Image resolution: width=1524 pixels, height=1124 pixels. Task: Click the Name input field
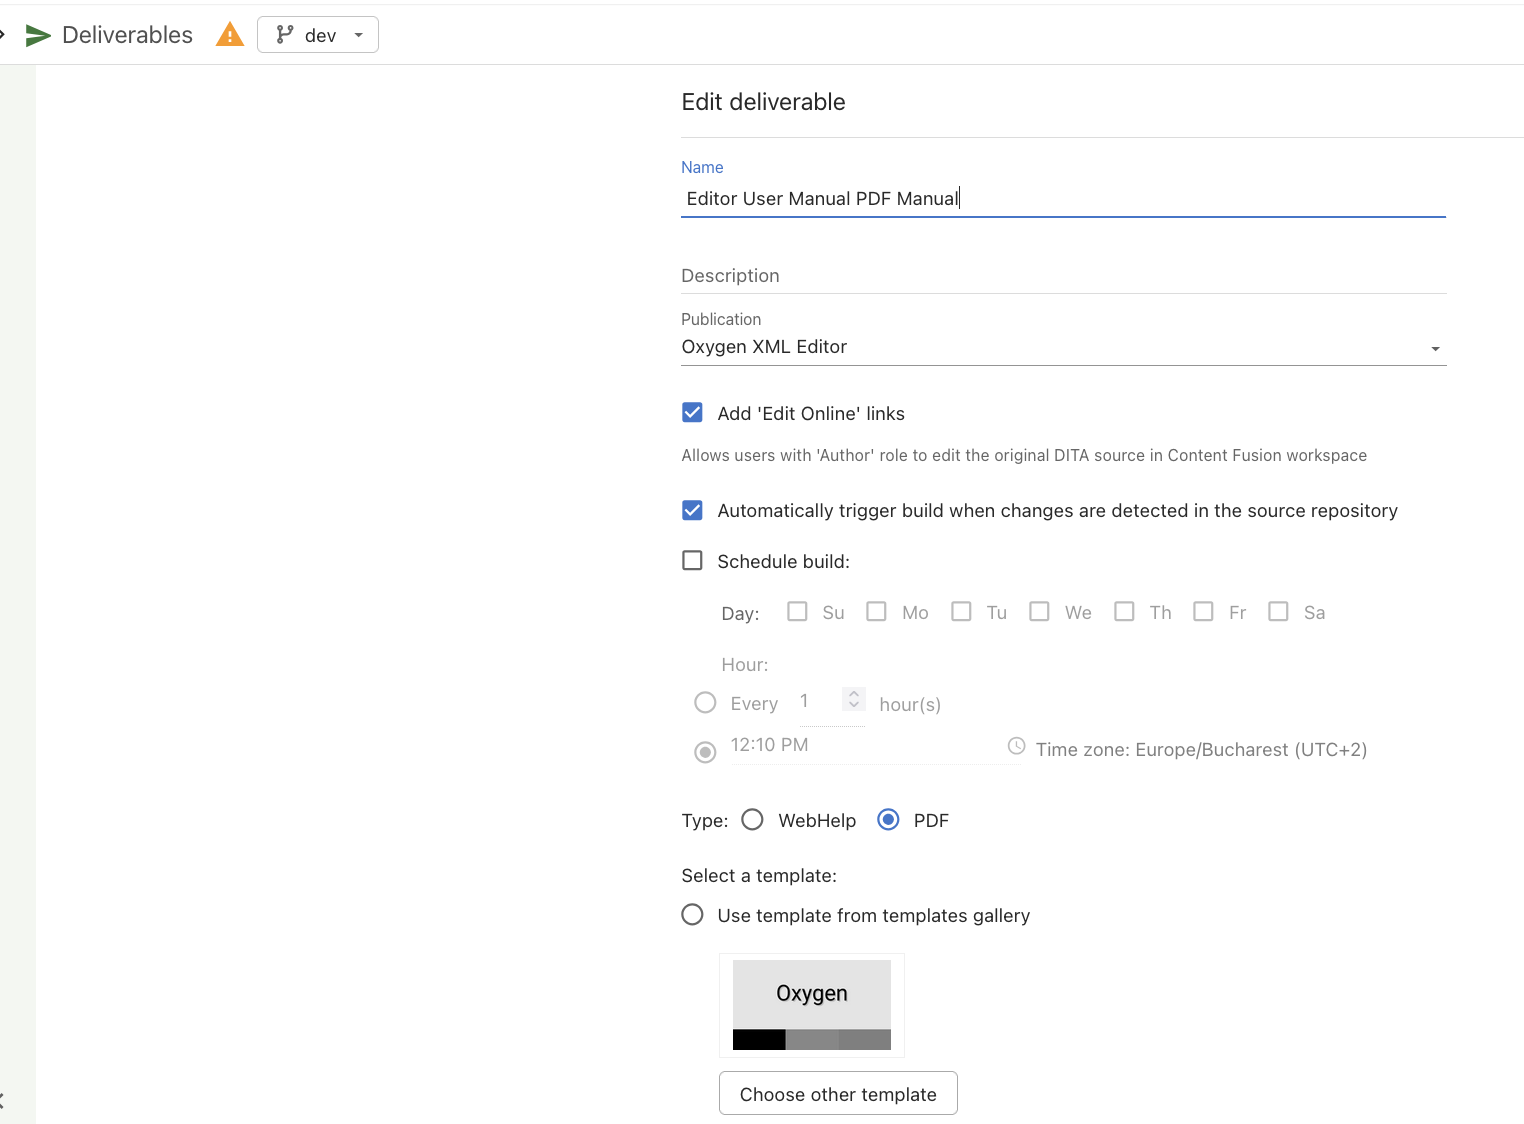[1063, 198]
